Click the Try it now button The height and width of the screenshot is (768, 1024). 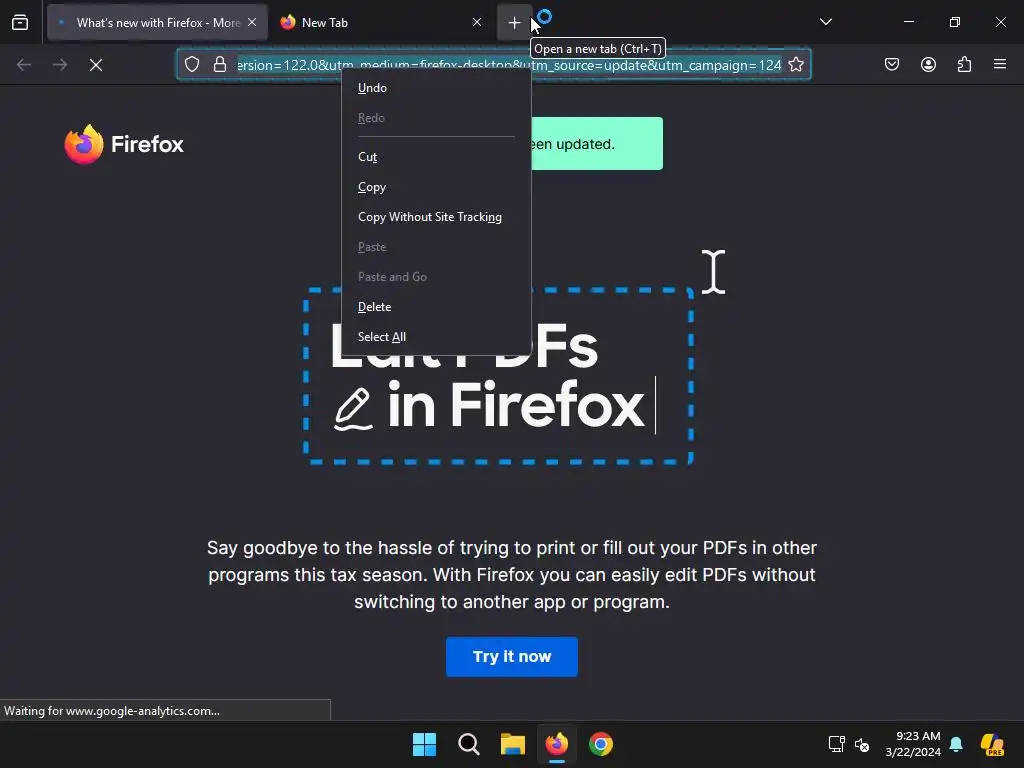click(x=512, y=657)
